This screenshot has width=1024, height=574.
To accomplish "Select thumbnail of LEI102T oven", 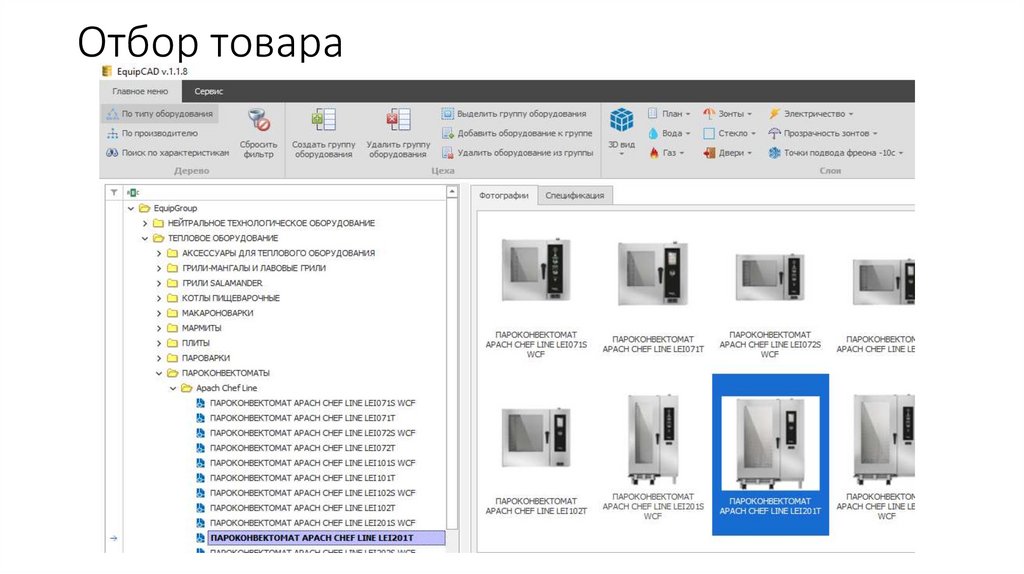I will 536,437.
